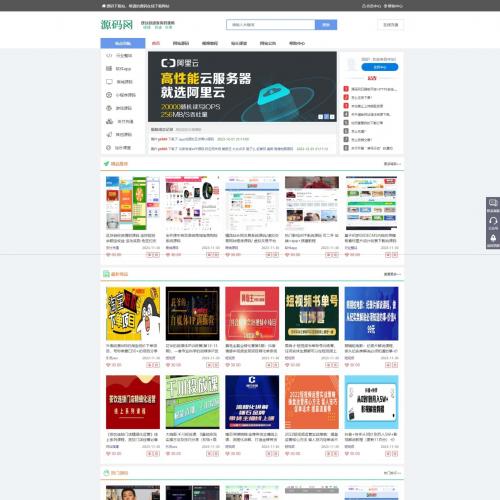Screen dimensions: 500x500
Task: Open the green 千川投放课 thumbnail
Action: coord(192,402)
